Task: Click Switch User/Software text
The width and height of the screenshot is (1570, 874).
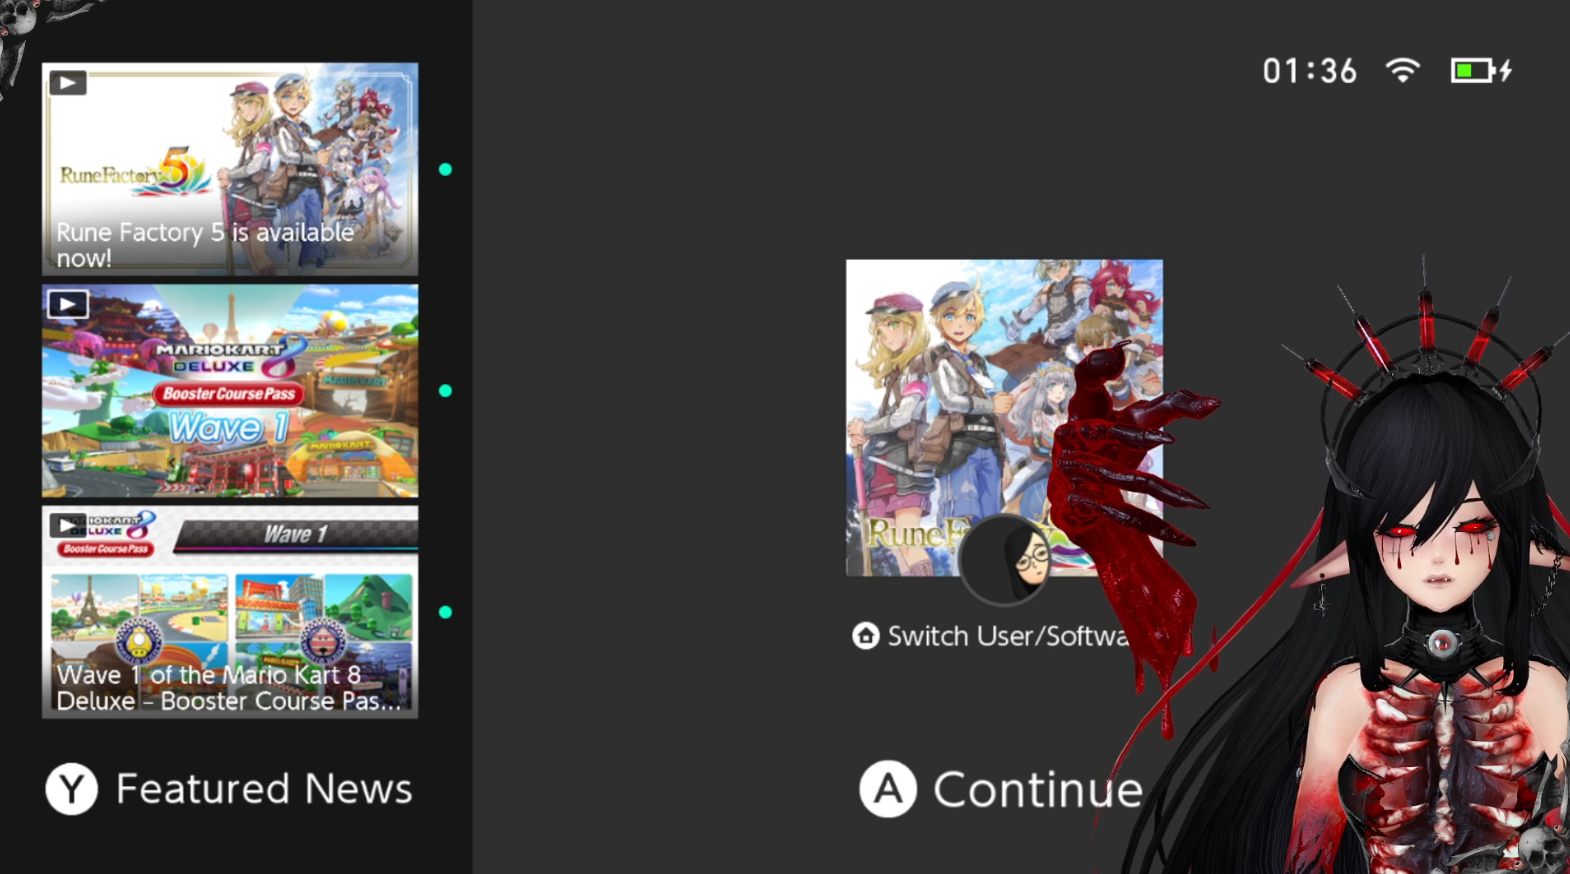Action: tap(1008, 636)
